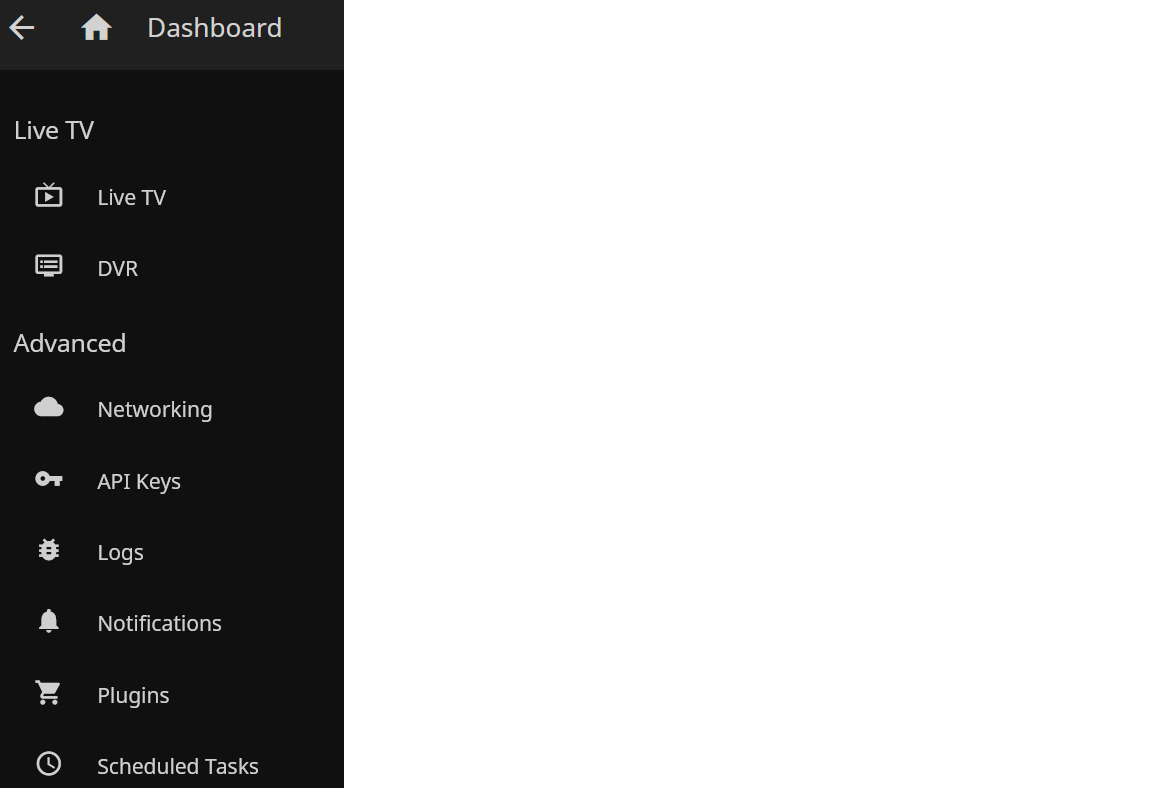Click the Live TV television icon
The height and width of the screenshot is (788, 1152).
49,195
